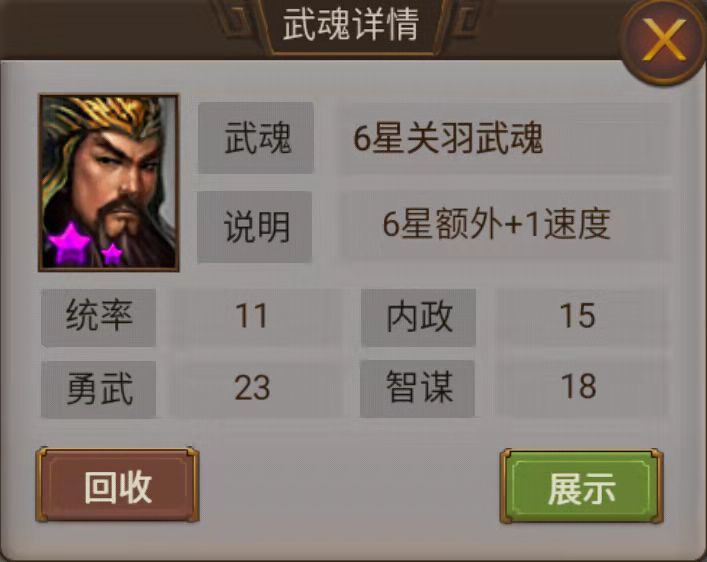Select the 统率 stat label
Screen dimensions: 707x562
pos(99,318)
